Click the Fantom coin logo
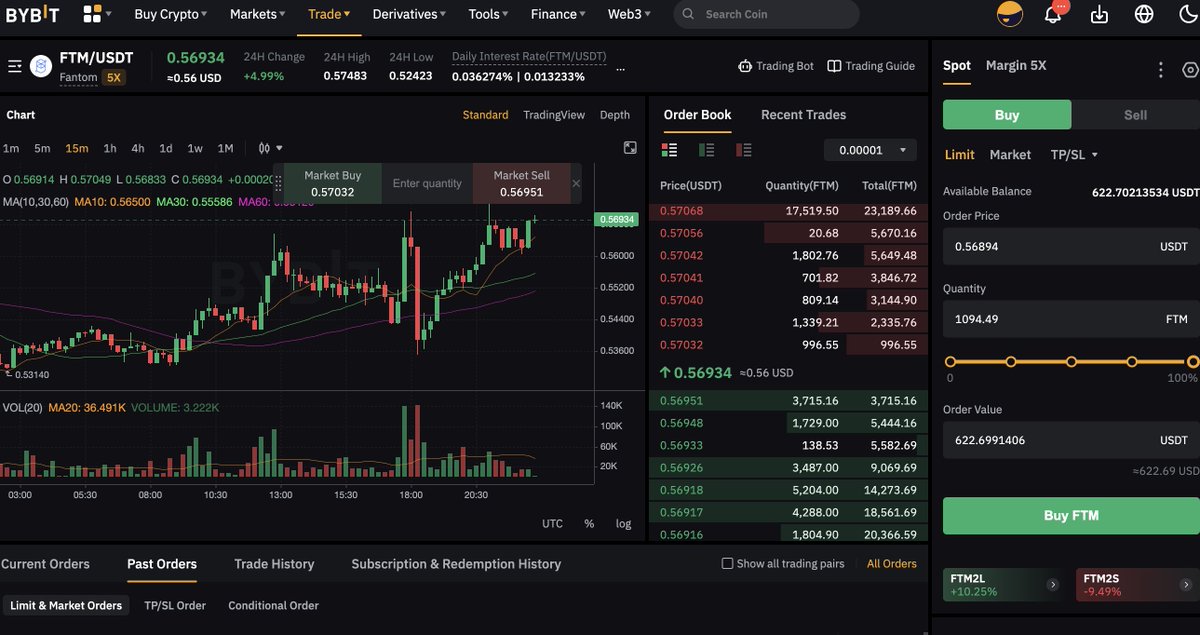Viewport: 1200px width, 635px height. (x=41, y=67)
